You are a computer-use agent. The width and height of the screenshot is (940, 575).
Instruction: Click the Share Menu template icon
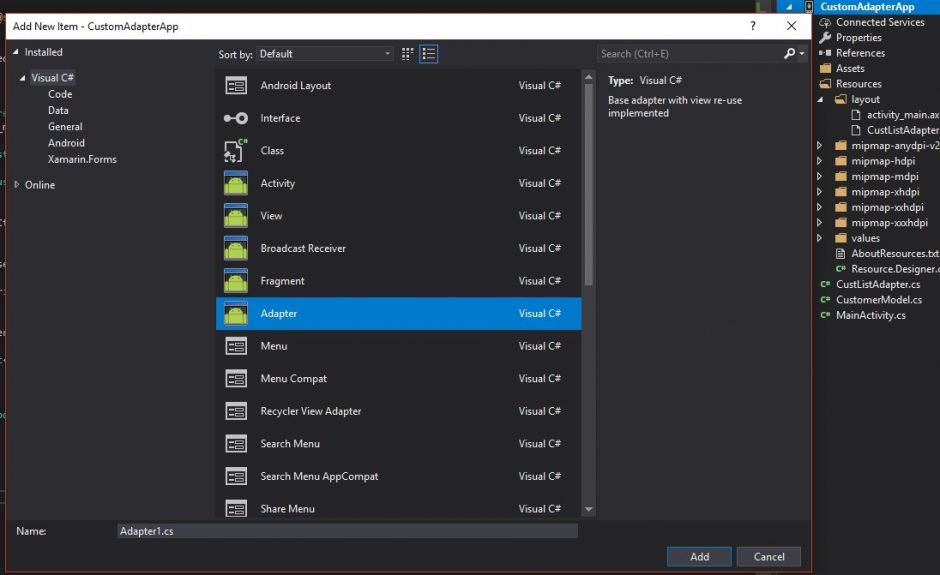tap(236, 508)
